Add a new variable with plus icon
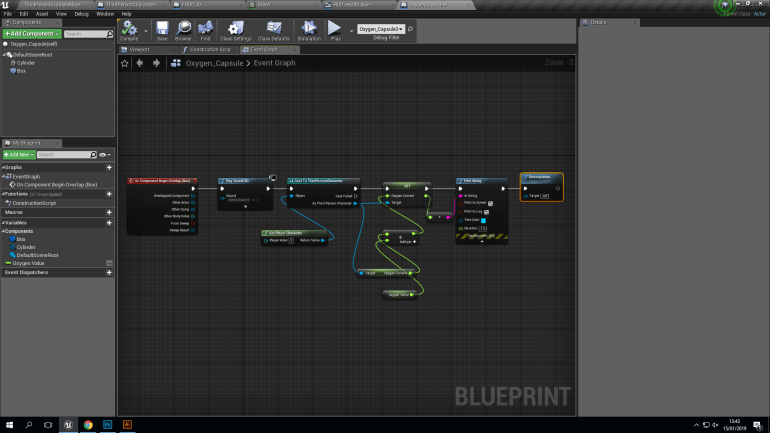This screenshot has width=770, height=433. [x=109, y=223]
